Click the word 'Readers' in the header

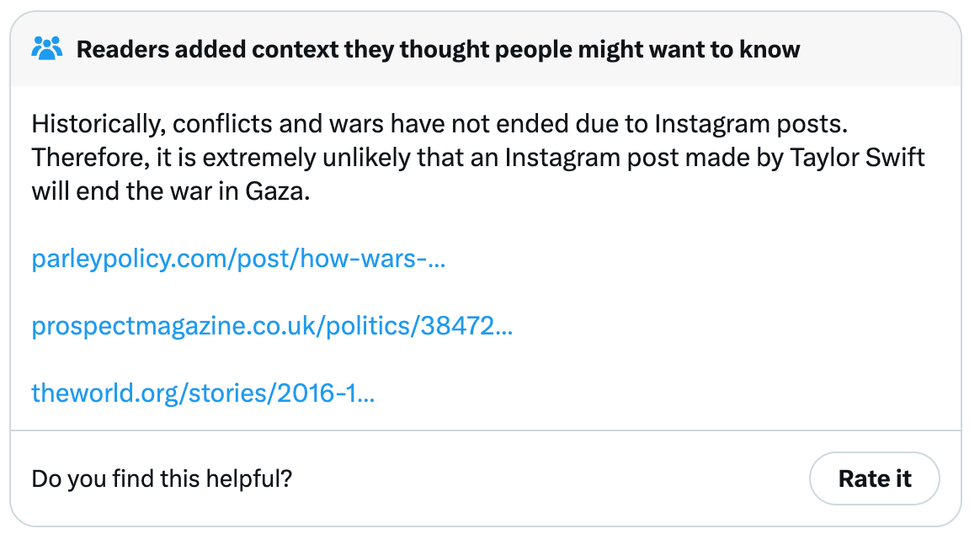tap(120, 49)
